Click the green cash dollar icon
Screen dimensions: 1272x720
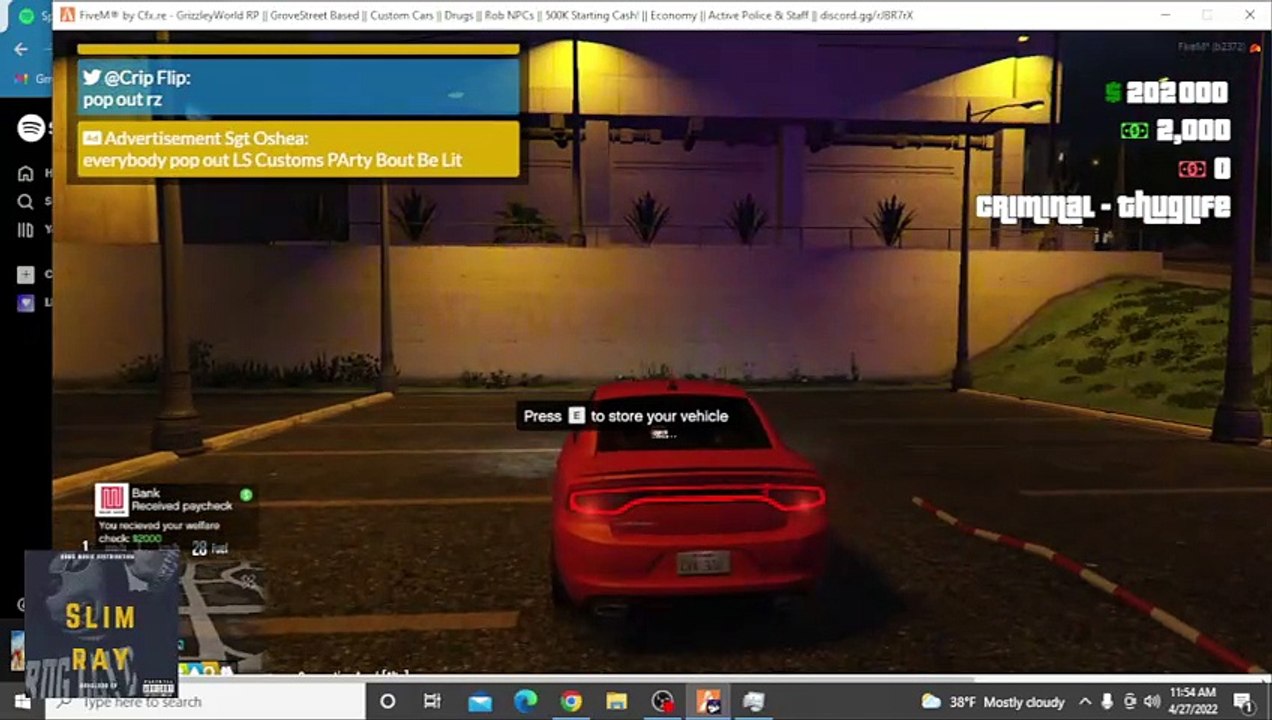1112,93
